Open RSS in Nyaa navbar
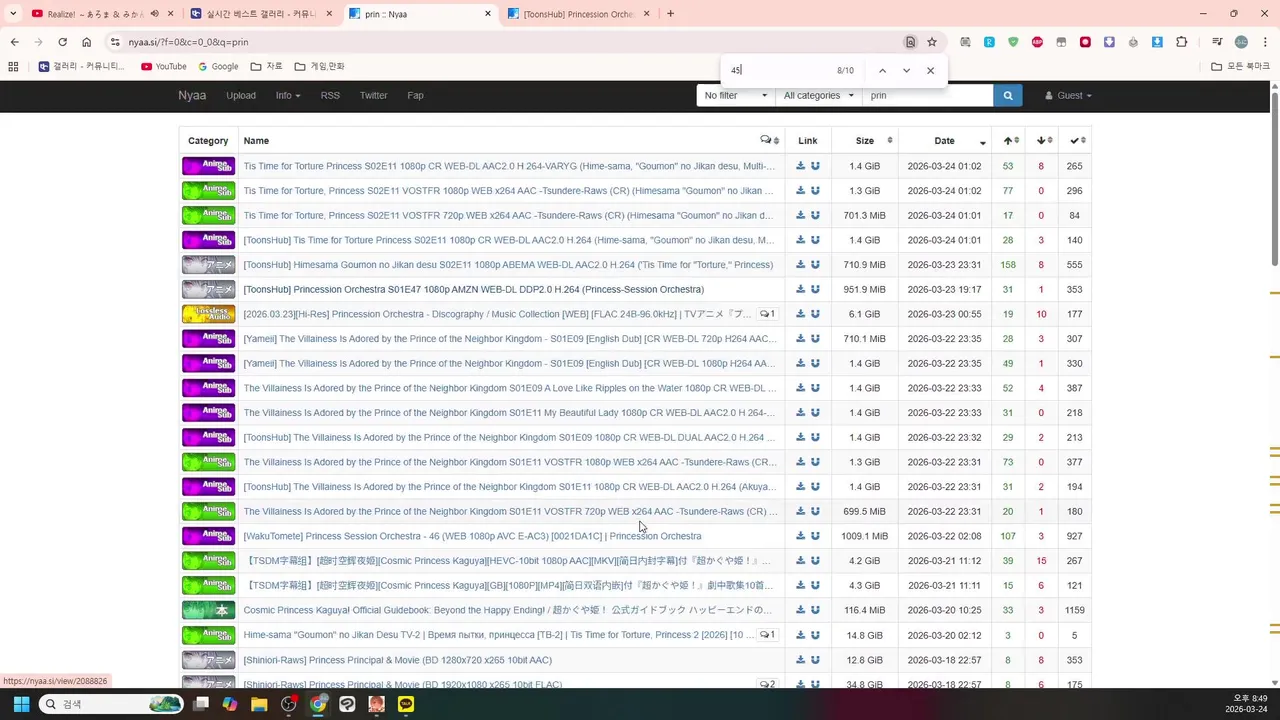The height and width of the screenshot is (720, 1280). click(330, 95)
